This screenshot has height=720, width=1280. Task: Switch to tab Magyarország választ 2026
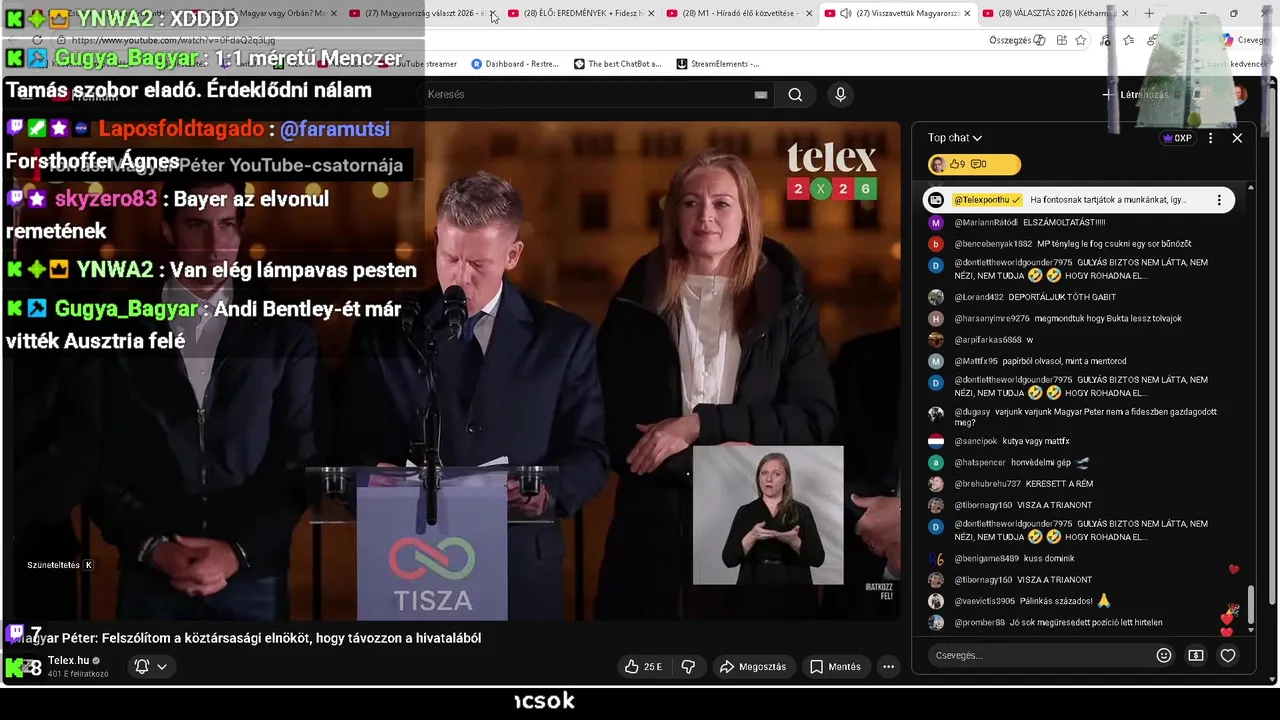420,13
